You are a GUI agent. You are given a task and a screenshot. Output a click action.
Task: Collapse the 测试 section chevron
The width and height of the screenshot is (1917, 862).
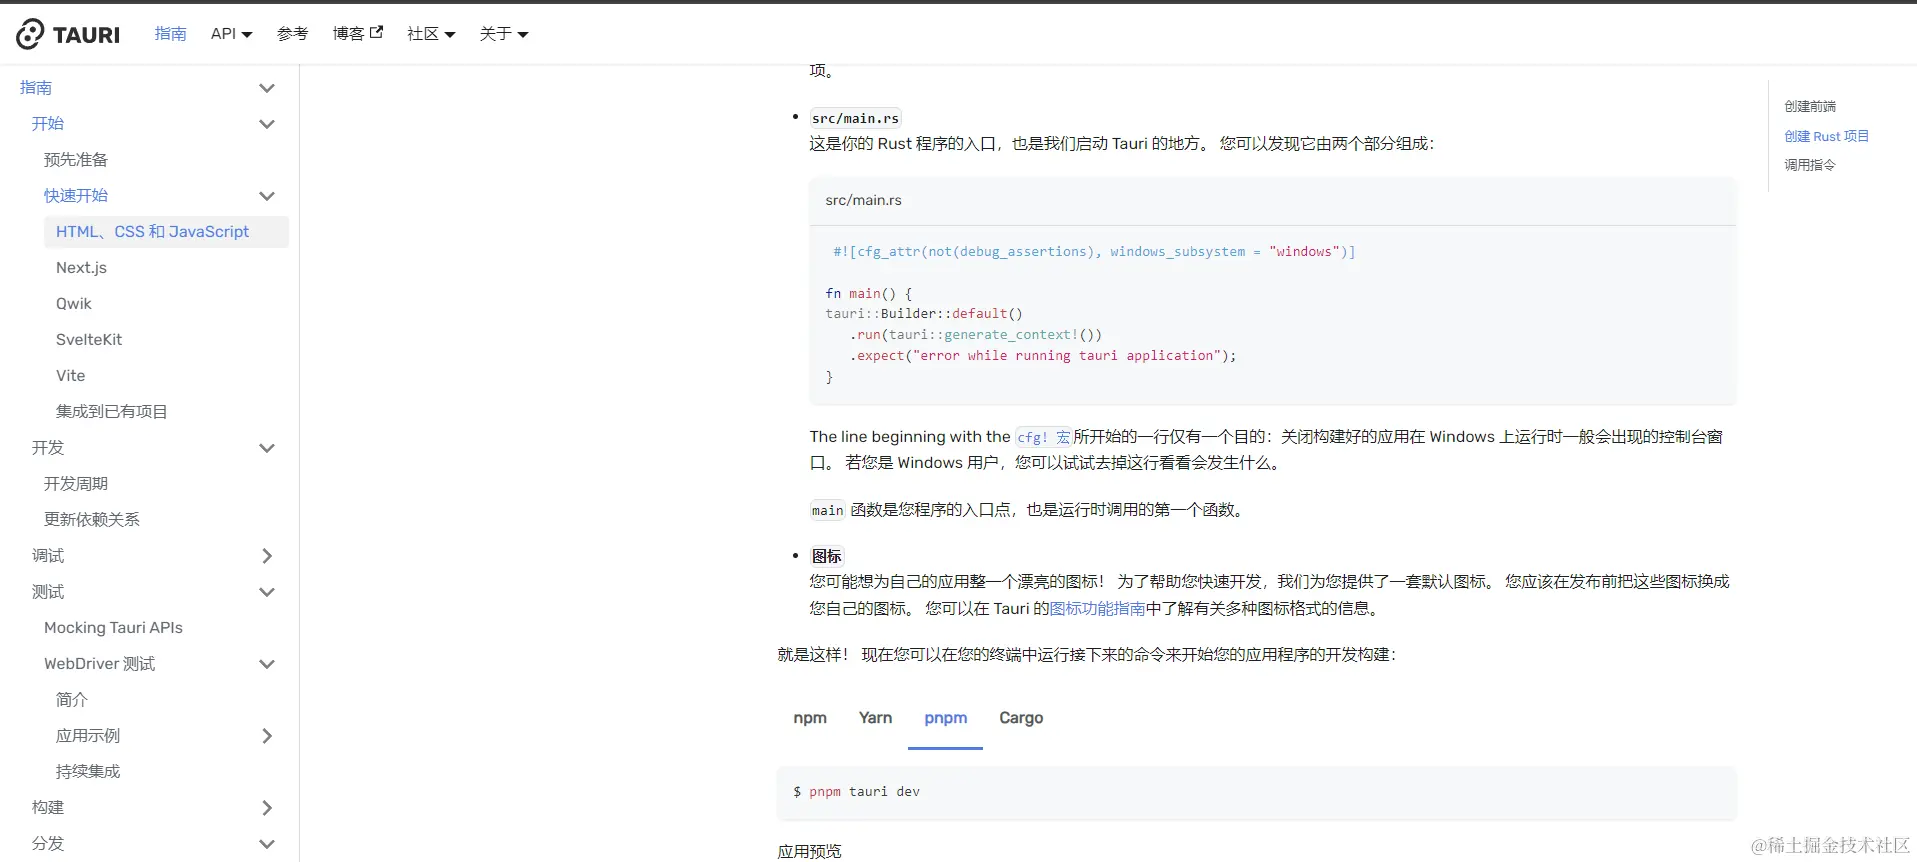pyautogui.click(x=267, y=592)
